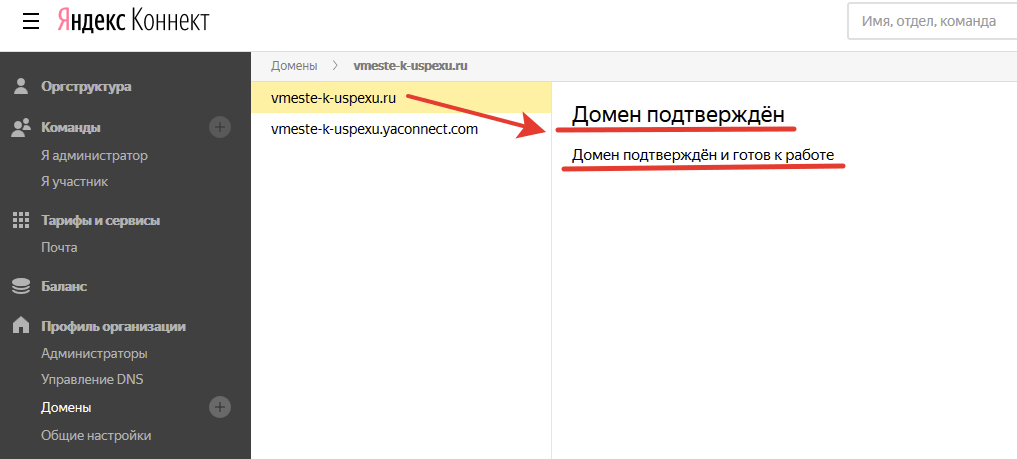
Task: Go to Администраторы page
Action: pos(94,353)
